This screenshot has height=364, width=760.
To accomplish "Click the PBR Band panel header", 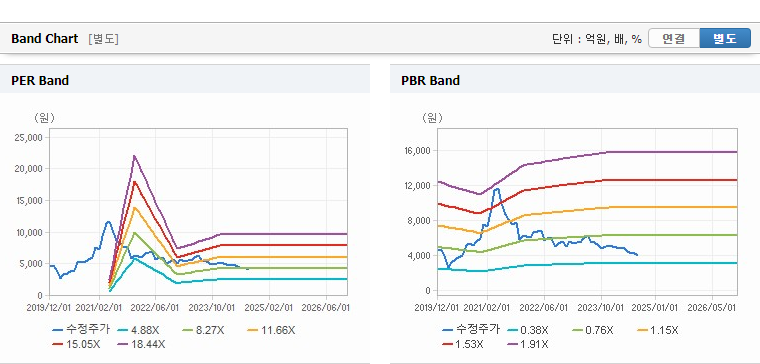I will 575,80.
